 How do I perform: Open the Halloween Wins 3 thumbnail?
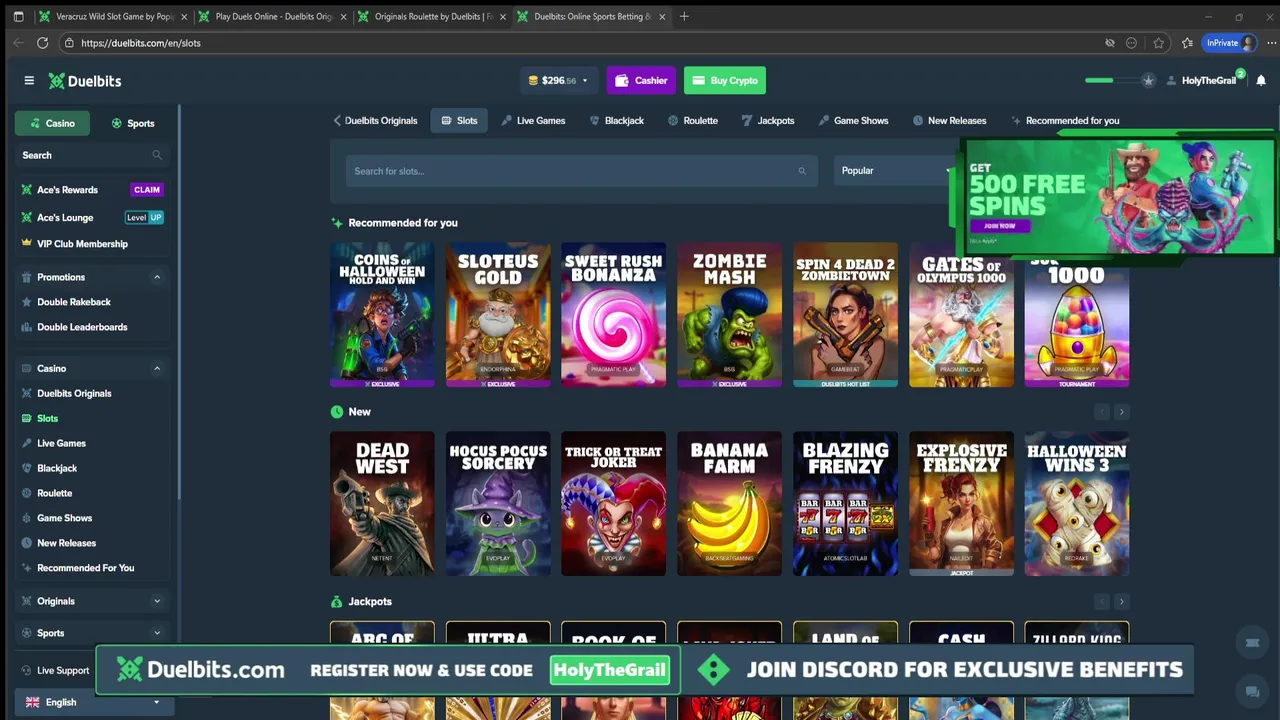coord(1077,504)
